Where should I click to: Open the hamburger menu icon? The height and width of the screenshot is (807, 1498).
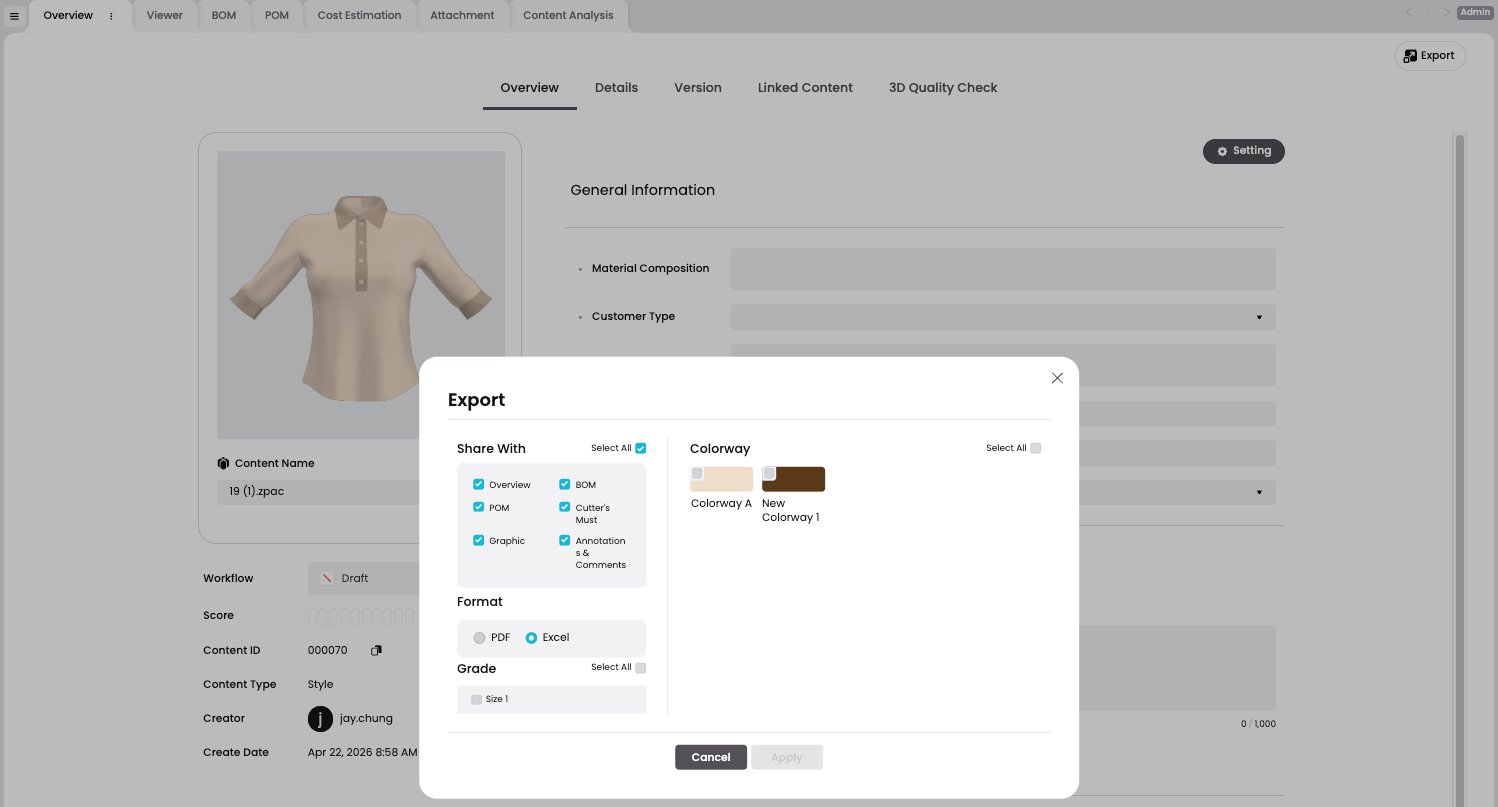14,16
